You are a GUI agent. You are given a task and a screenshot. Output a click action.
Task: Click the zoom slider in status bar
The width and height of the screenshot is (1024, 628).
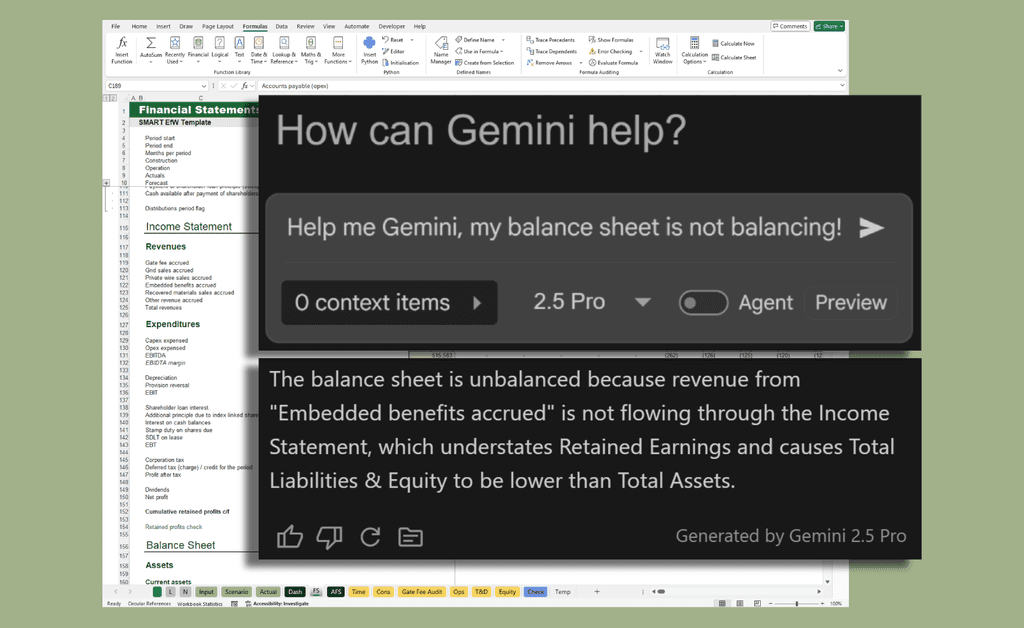click(797, 604)
